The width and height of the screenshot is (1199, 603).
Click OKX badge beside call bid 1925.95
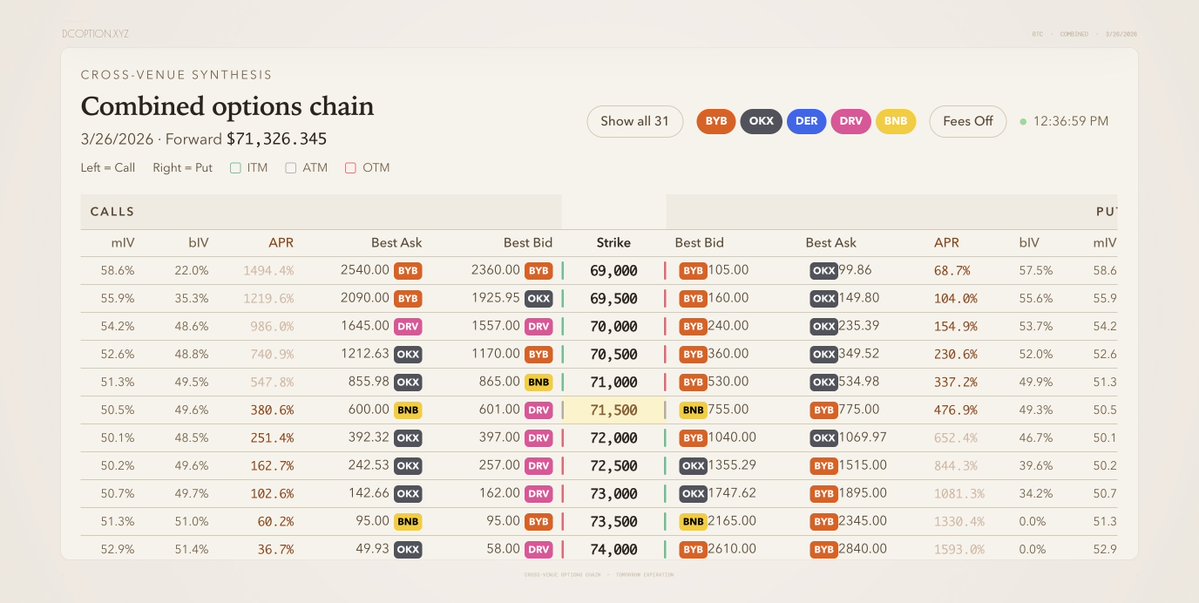[538, 298]
